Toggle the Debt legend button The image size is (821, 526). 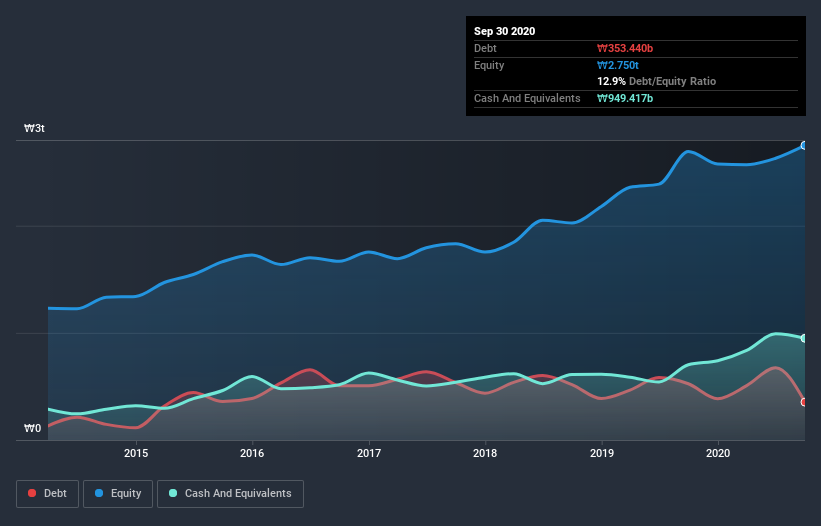click(47, 494)
